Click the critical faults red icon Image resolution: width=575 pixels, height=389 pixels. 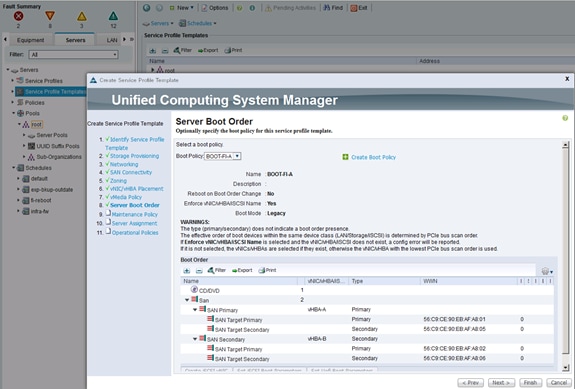(x=18, y=16)
